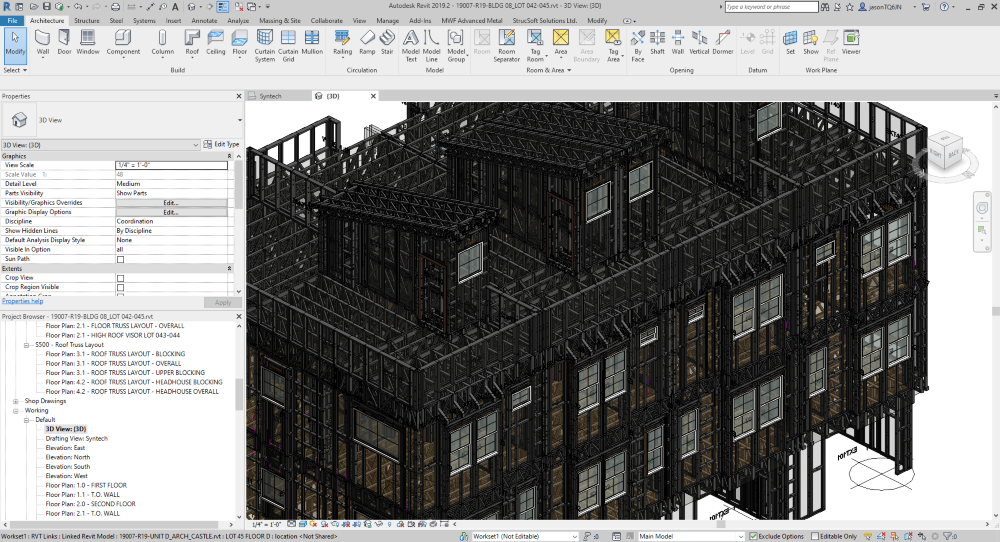Image resolution: width=1000 pixels, height=542 pixels.
Task: Click Edit for Visibility/Graphics Overrides
Action: (x=170, y=203)
